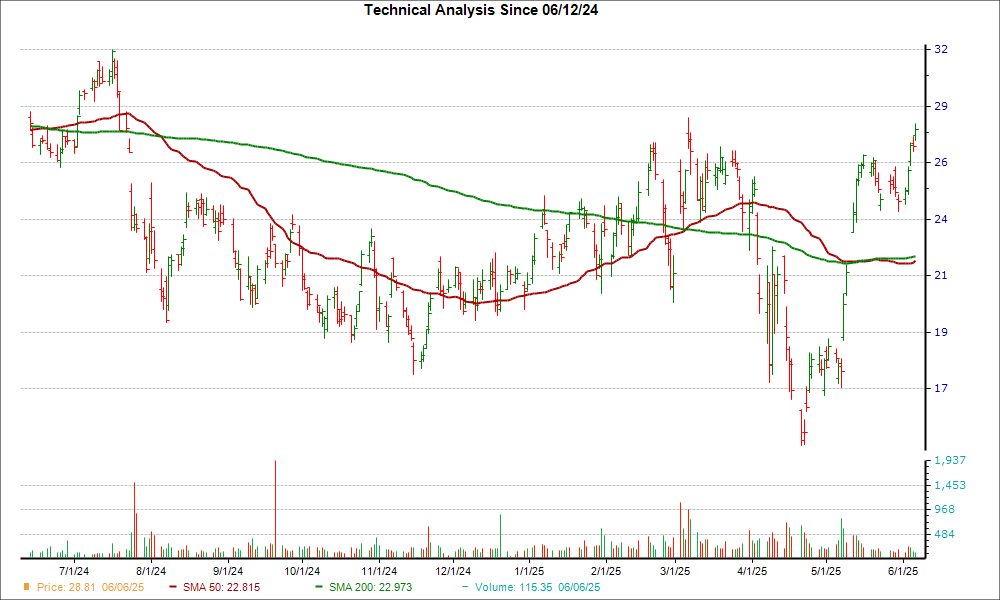Click the price axis value 32

click(941, 50)
